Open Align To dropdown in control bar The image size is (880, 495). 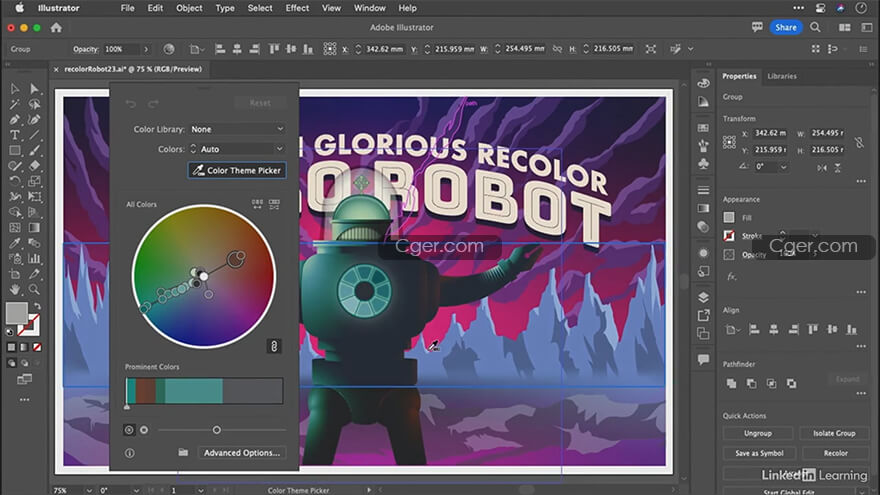click(196, 49)
